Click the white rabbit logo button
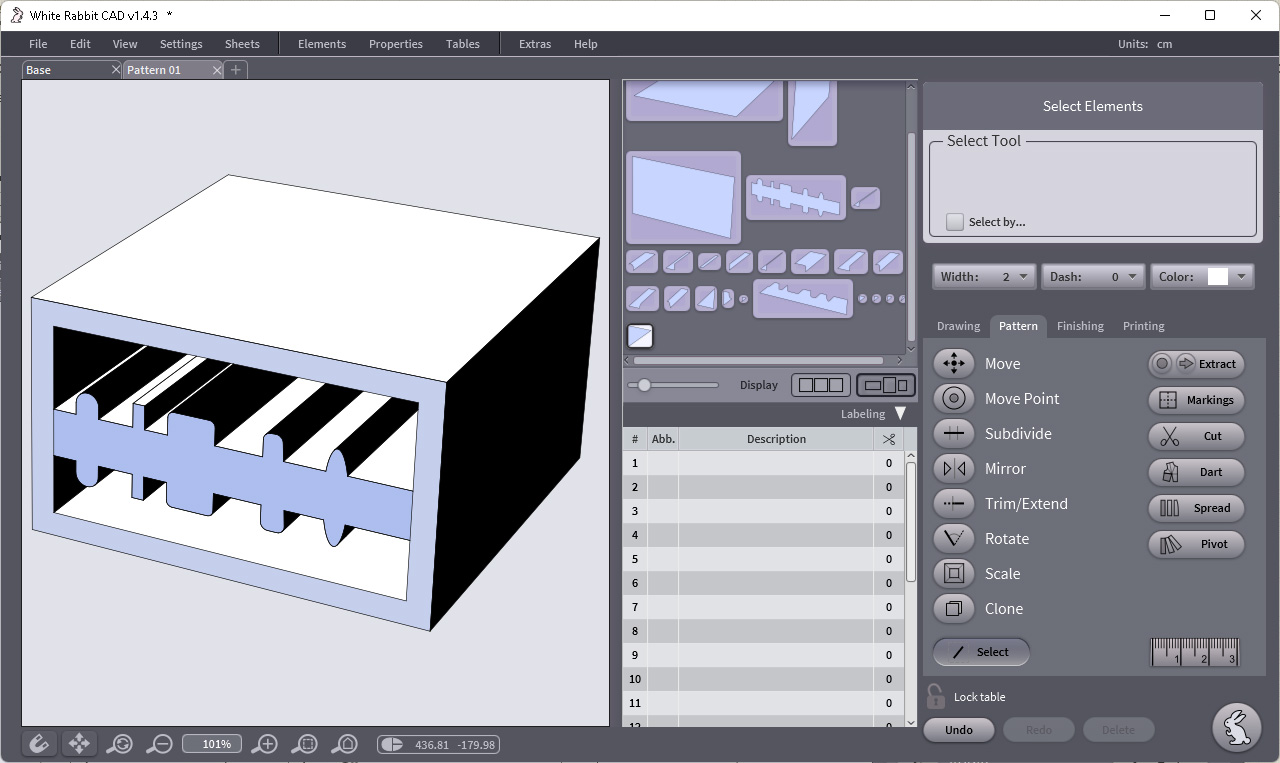 pyautogui.click(x=1236, y=727)
